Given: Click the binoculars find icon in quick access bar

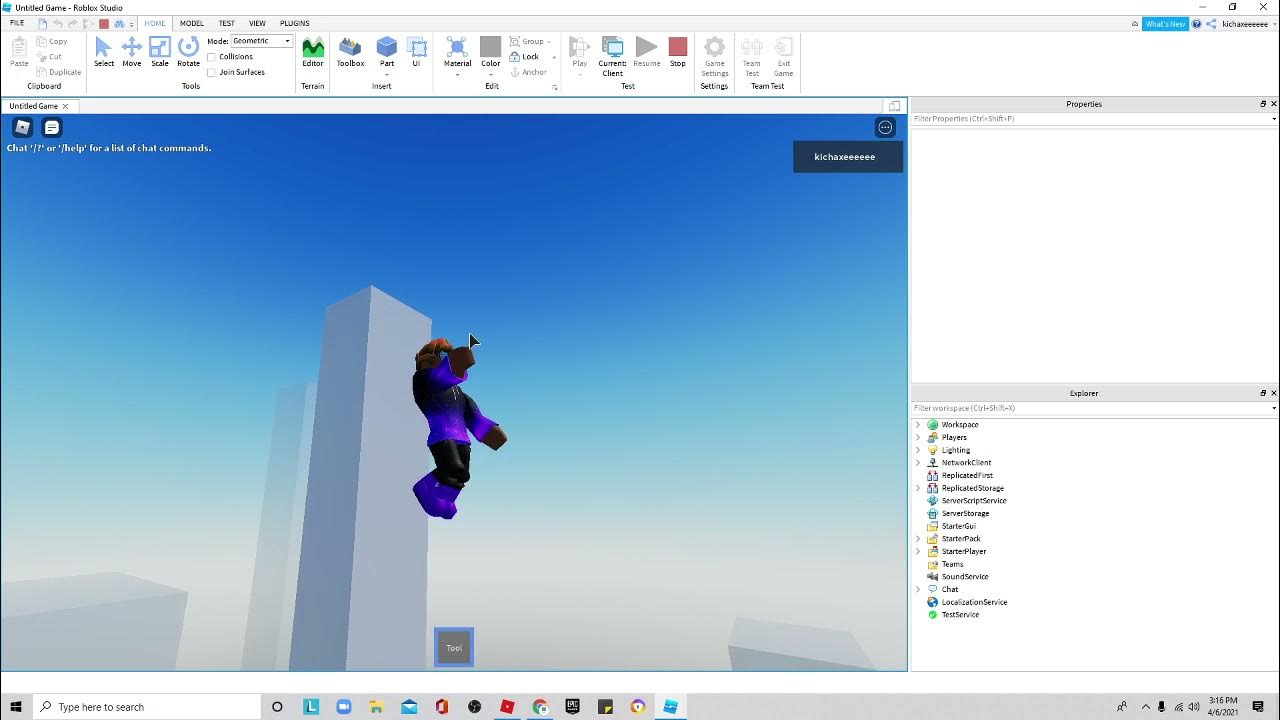Looking at the screenshot, I should point(118,23).
